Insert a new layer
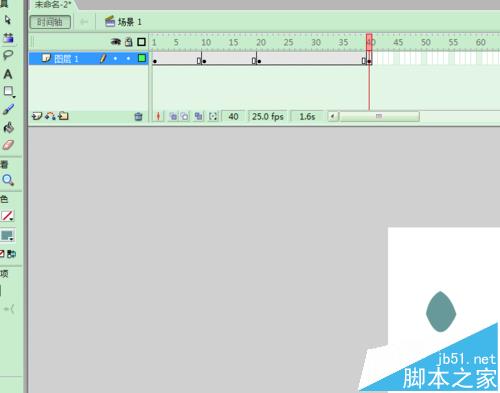The width and height of the screenshot is (500, 393). (x=37, y=116)
